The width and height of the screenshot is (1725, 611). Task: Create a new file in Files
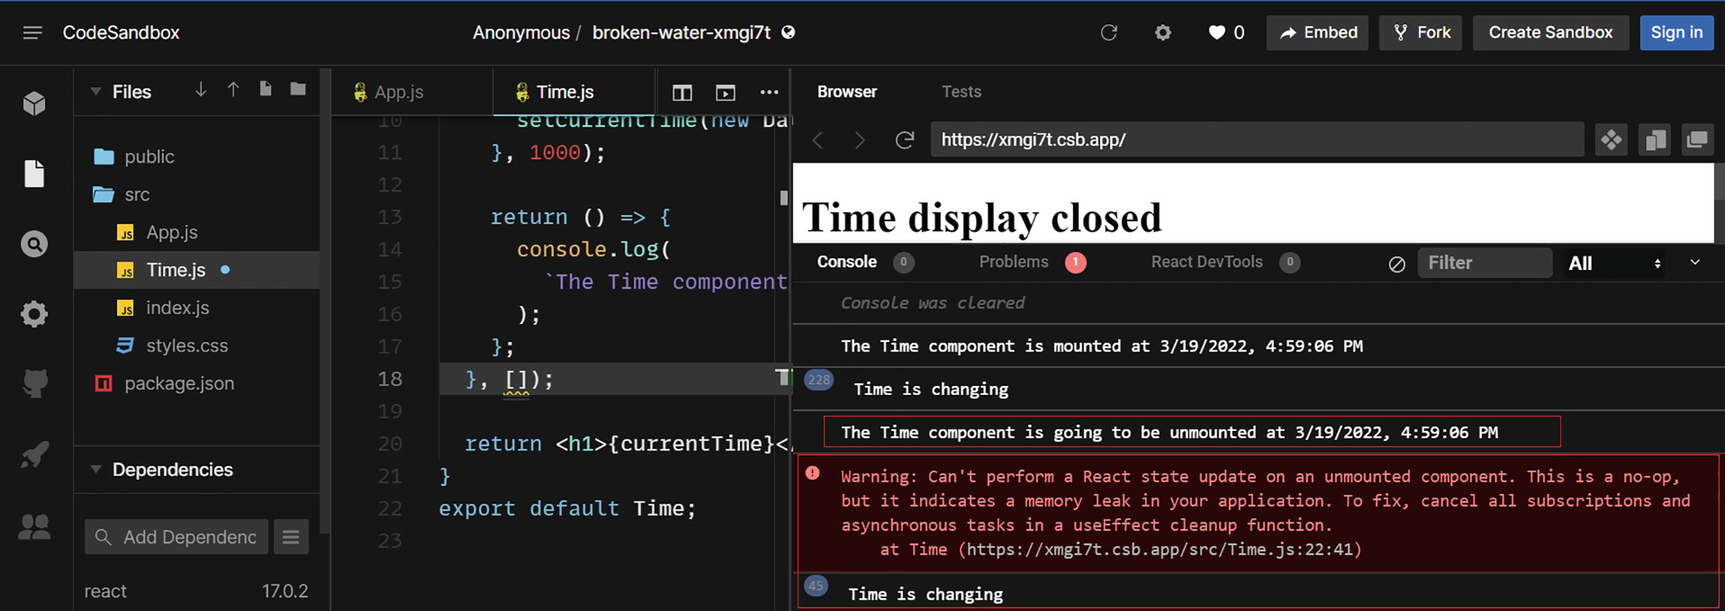point(265,90)
